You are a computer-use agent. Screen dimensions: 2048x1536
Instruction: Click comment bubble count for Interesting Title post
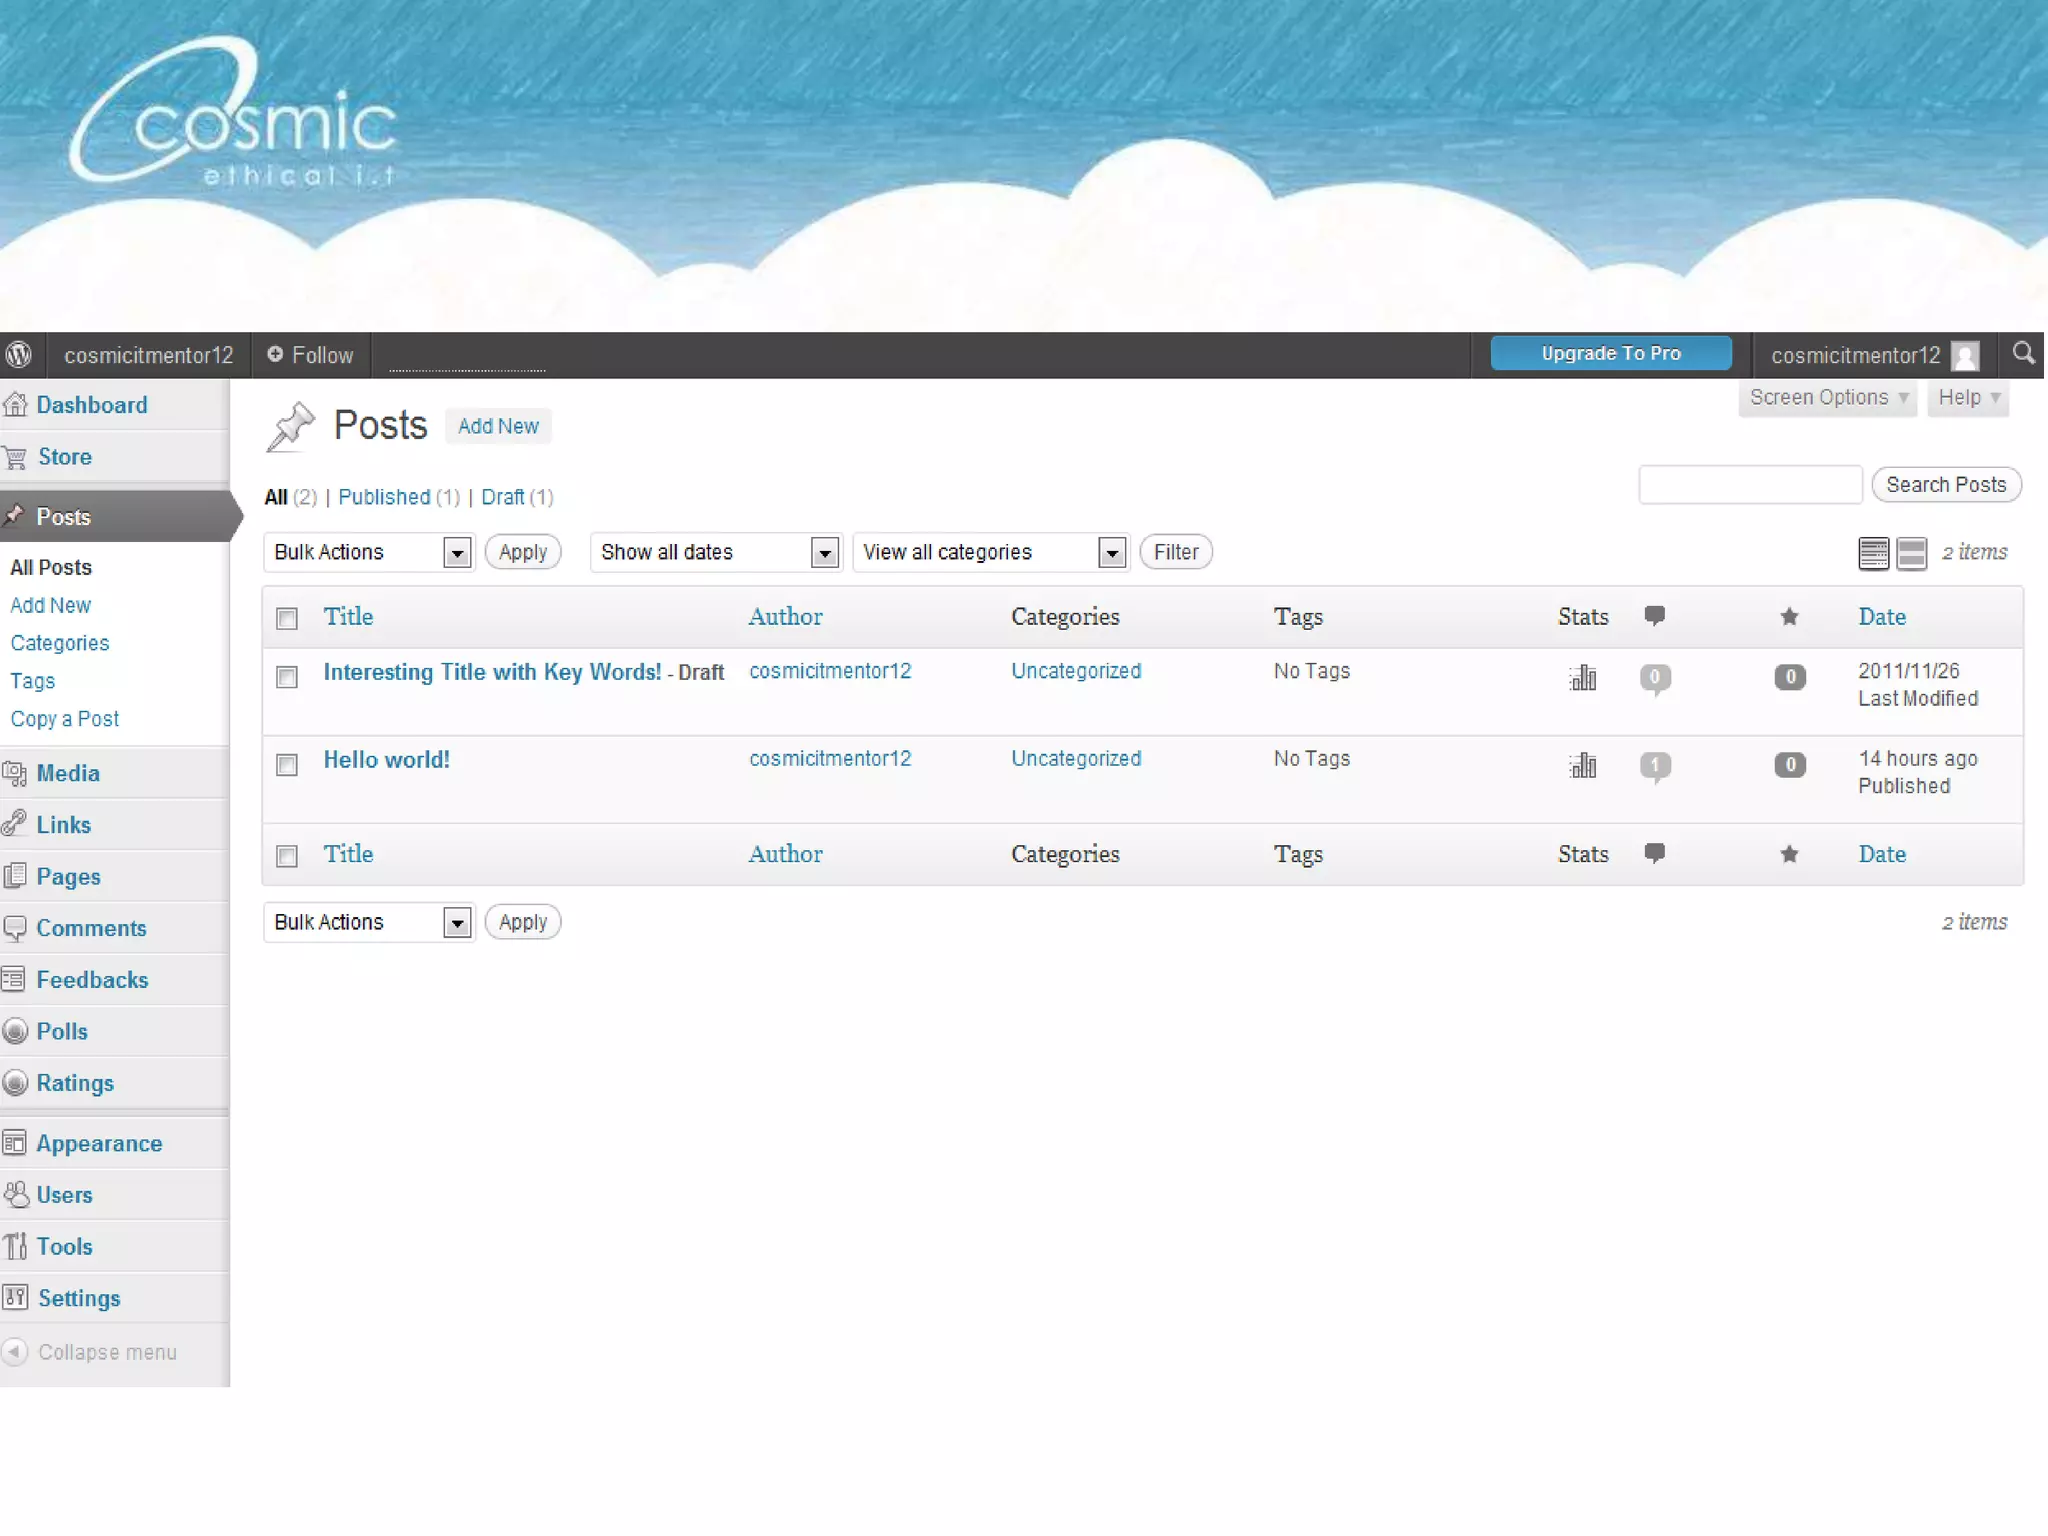1655,678
